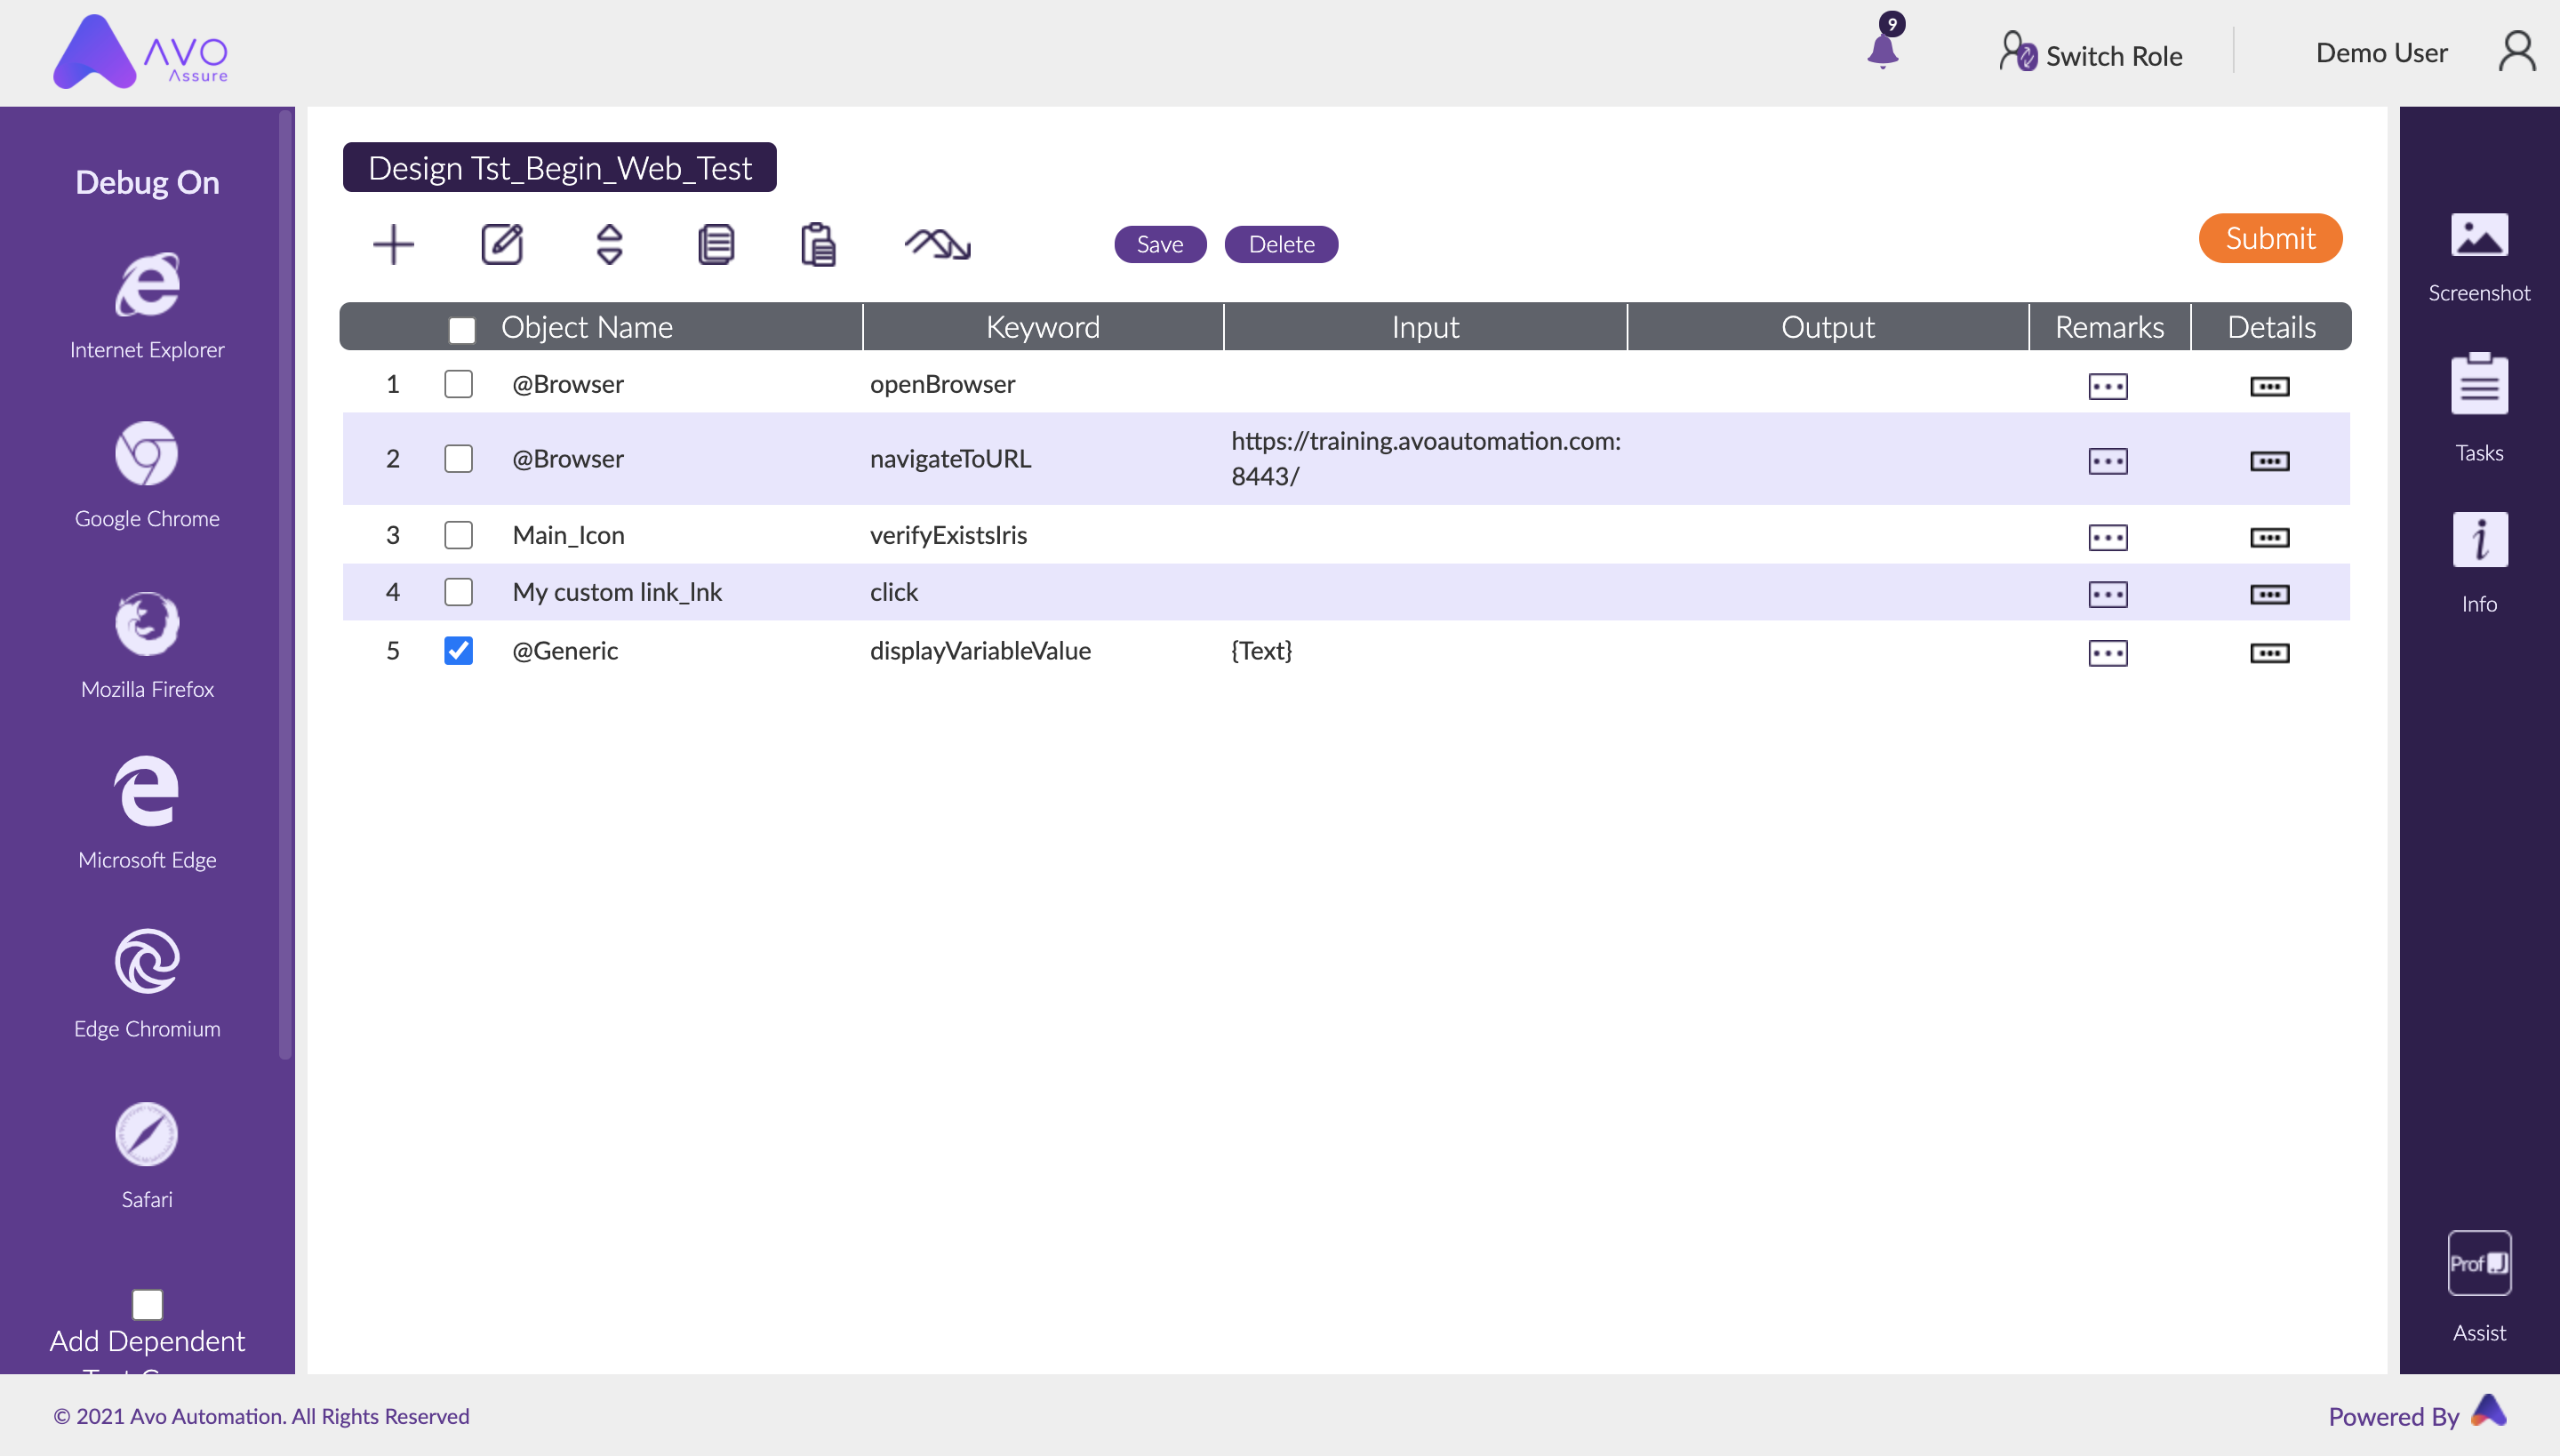Check the checkbox for the openBrowser step
The width and height of the screenshot is (2560, 1456).
click(x=458, y=384)
